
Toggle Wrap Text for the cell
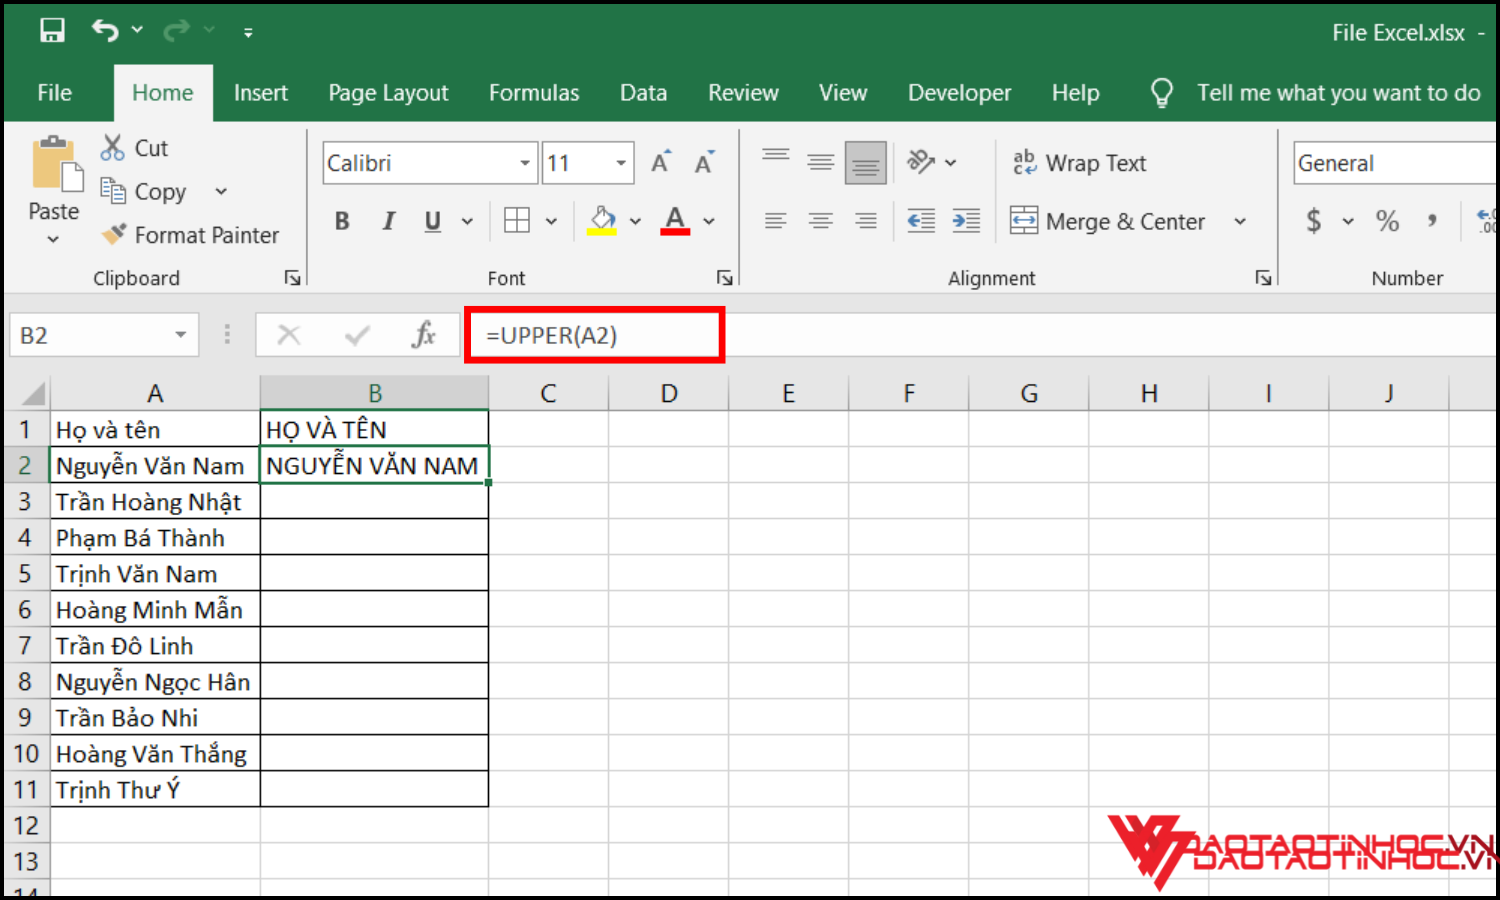pos(1079,163)
